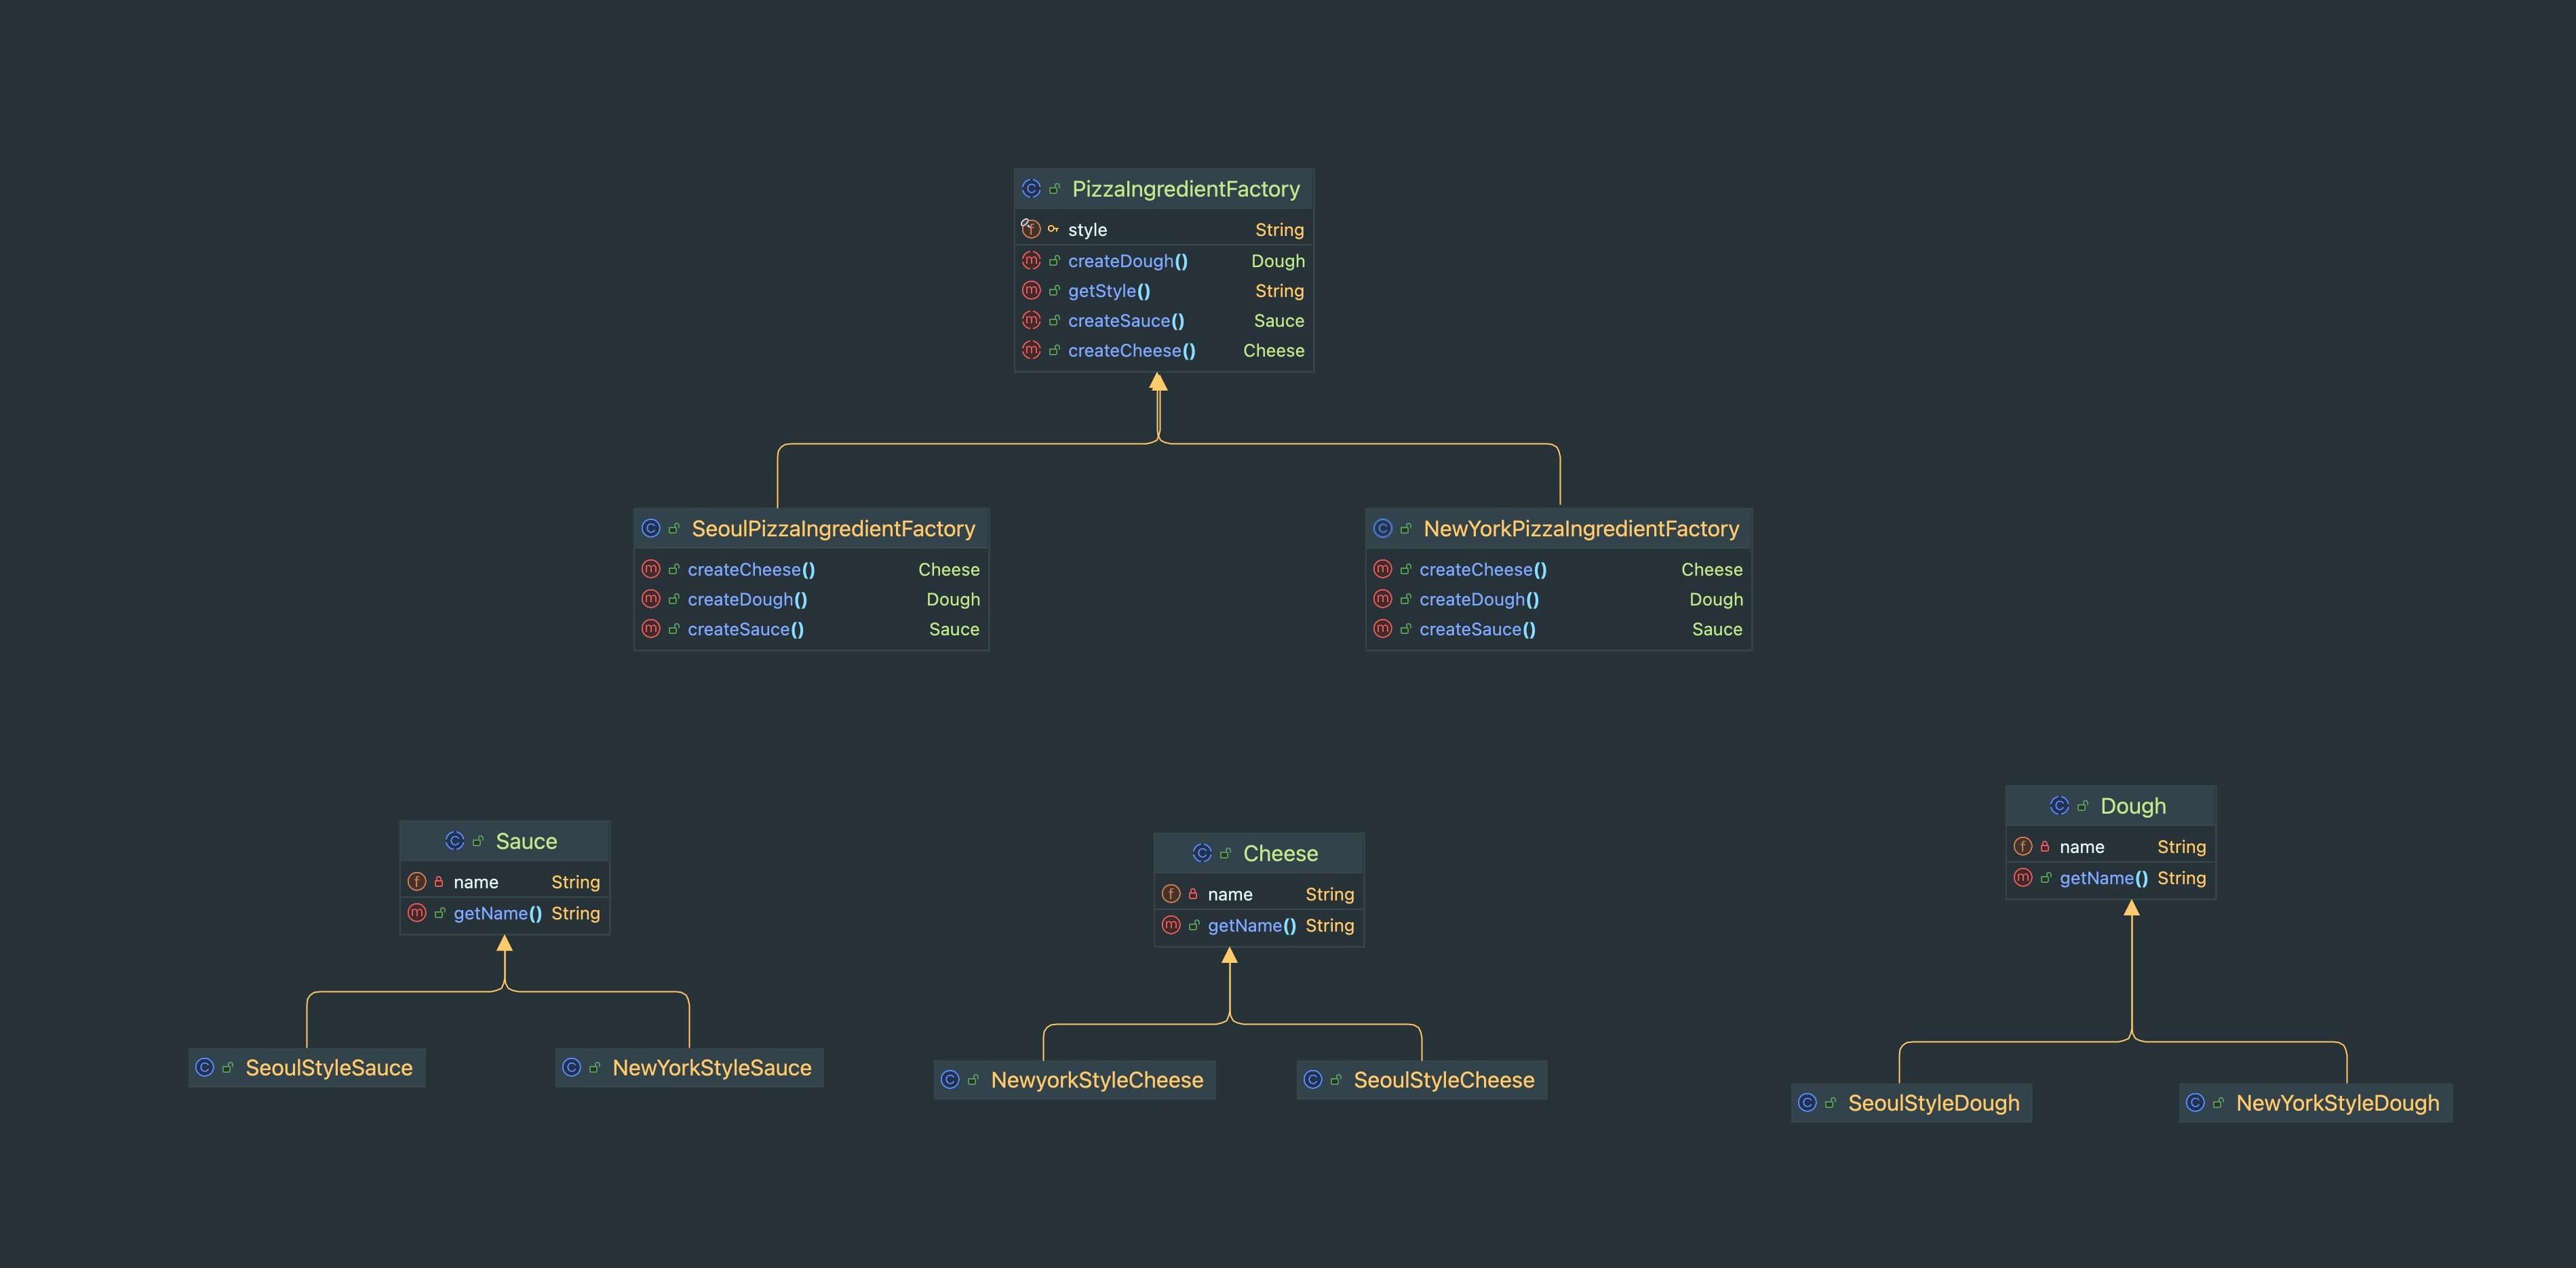This screenshot has width=2576, height=1268.
Task: Click the SeoulPizzaIngredientFactory class icon
Action: [651, 529]
